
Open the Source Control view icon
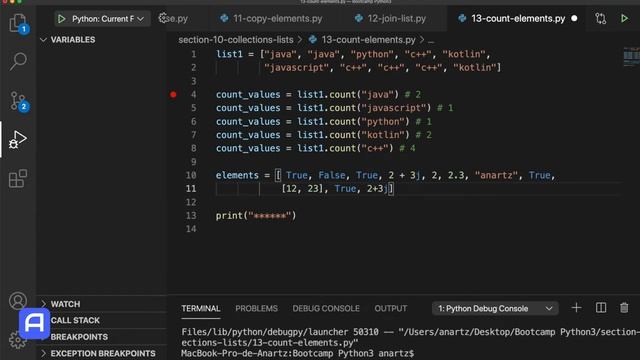[x=18, y=100]
